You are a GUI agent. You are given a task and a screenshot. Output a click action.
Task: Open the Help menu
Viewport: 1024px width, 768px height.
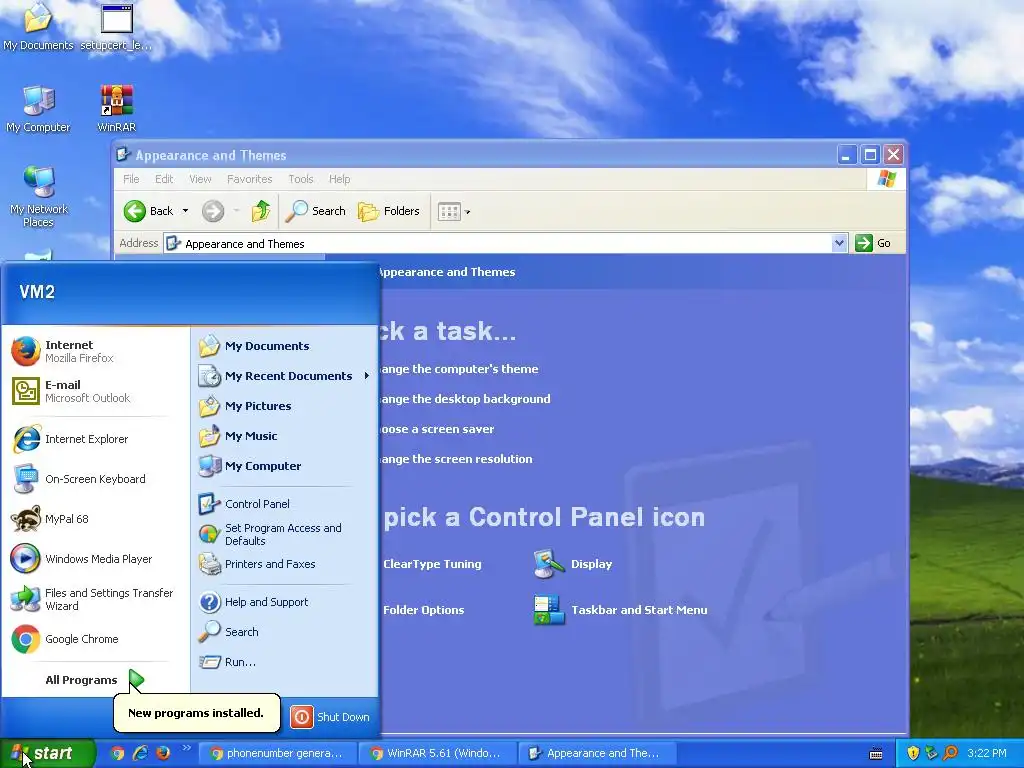340,179
